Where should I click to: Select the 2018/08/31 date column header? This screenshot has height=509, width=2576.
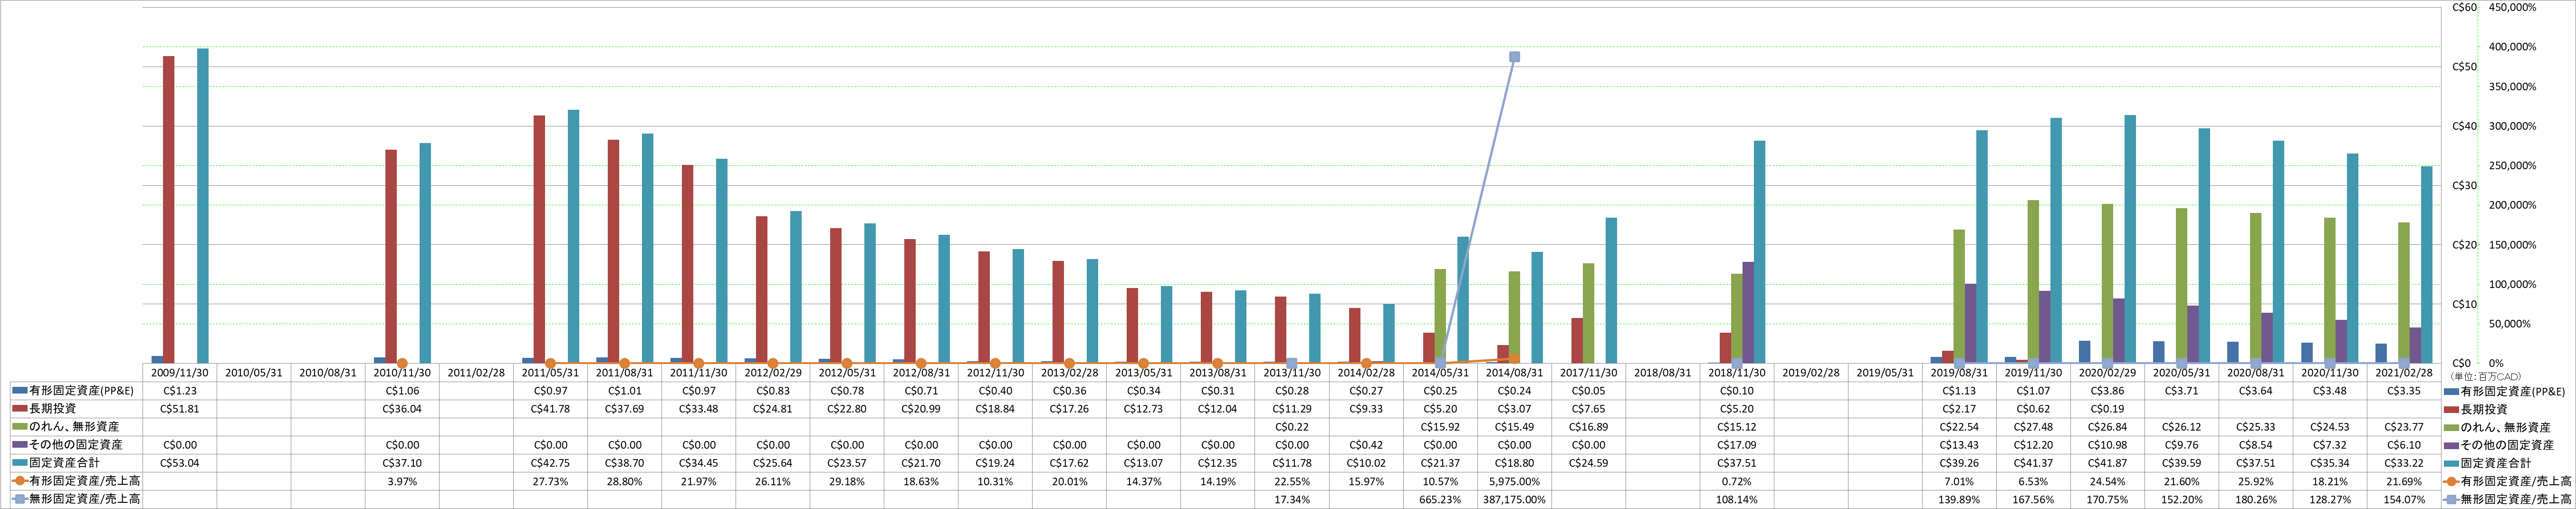pos(1662,373)
